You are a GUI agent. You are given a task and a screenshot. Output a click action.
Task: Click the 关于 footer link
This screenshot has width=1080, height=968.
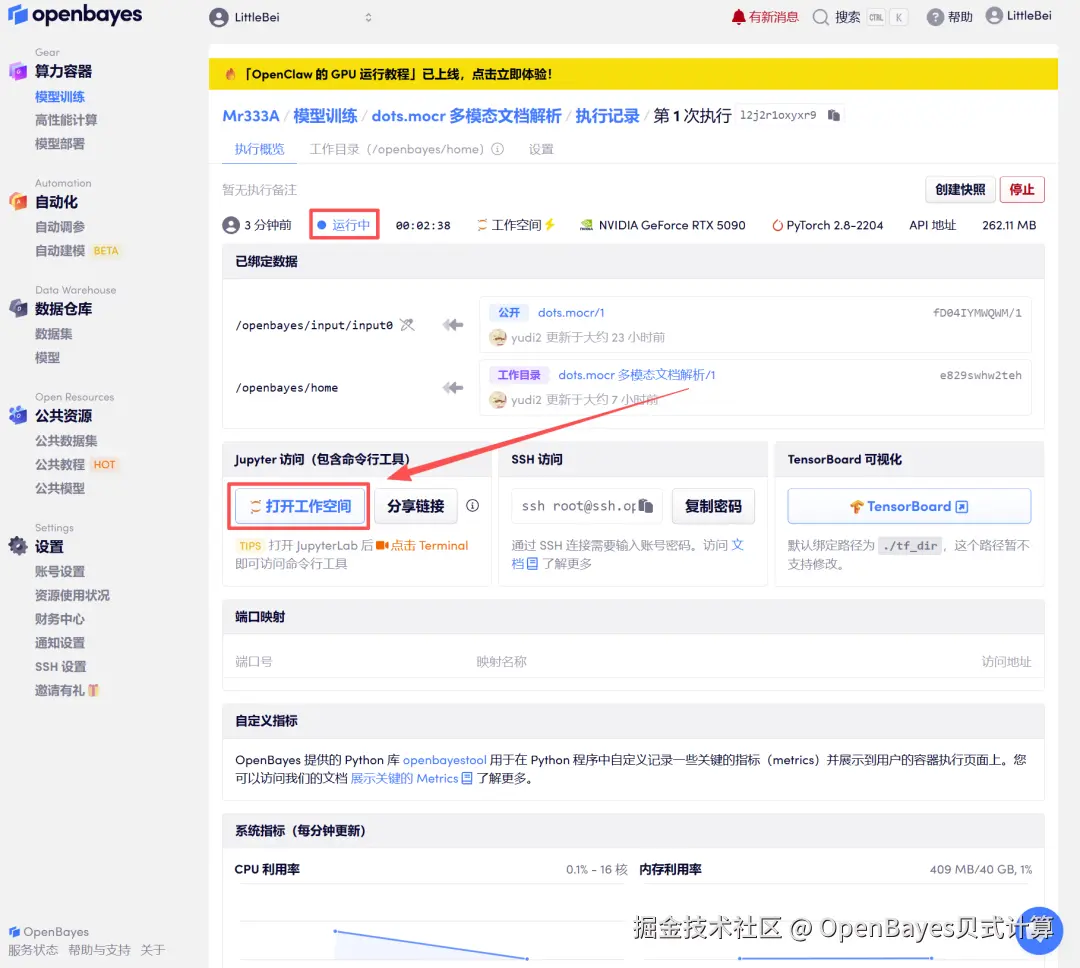pyautogui.click(x=152, y=950)
